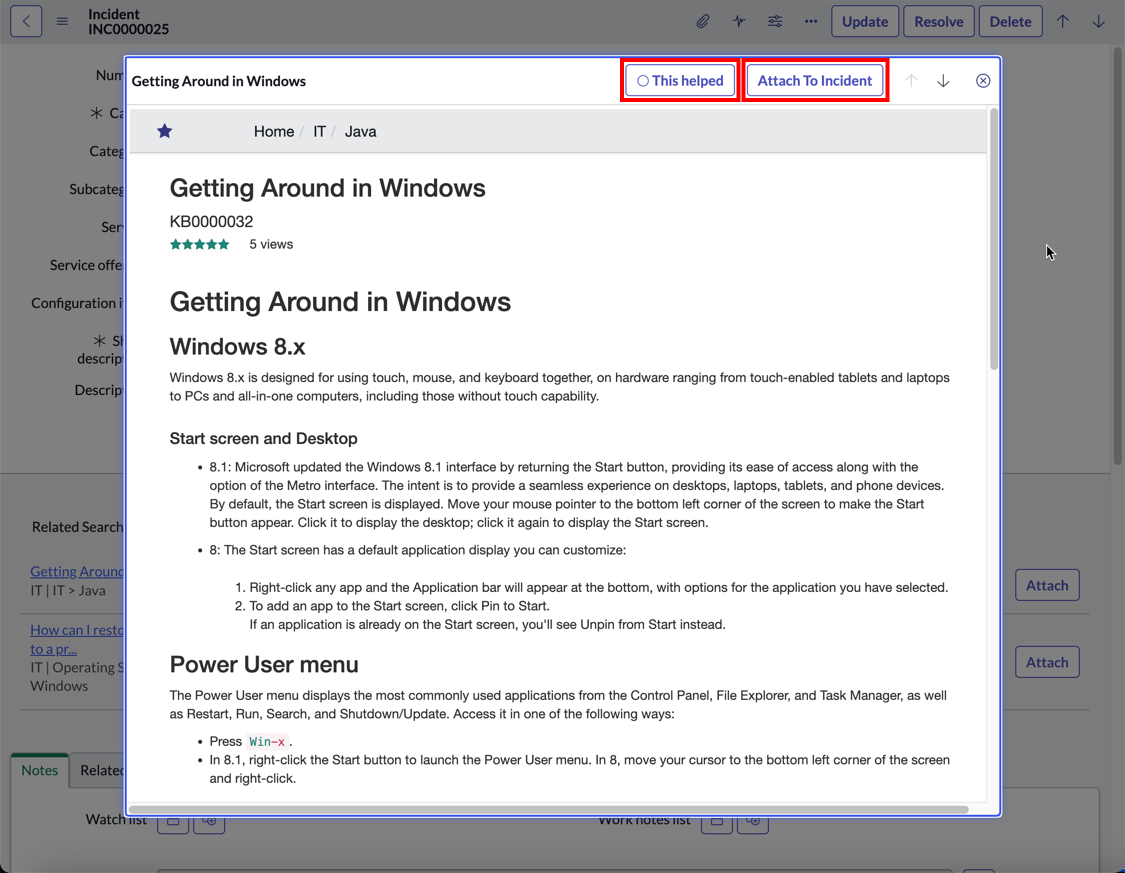Click the KB0000032 article number

pyautogui.click(x=211, y=222)
